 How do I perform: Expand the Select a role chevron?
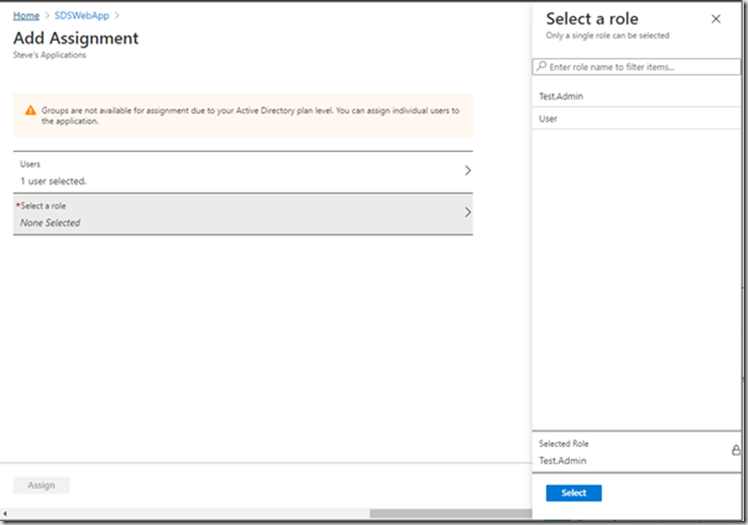(468, 213)
